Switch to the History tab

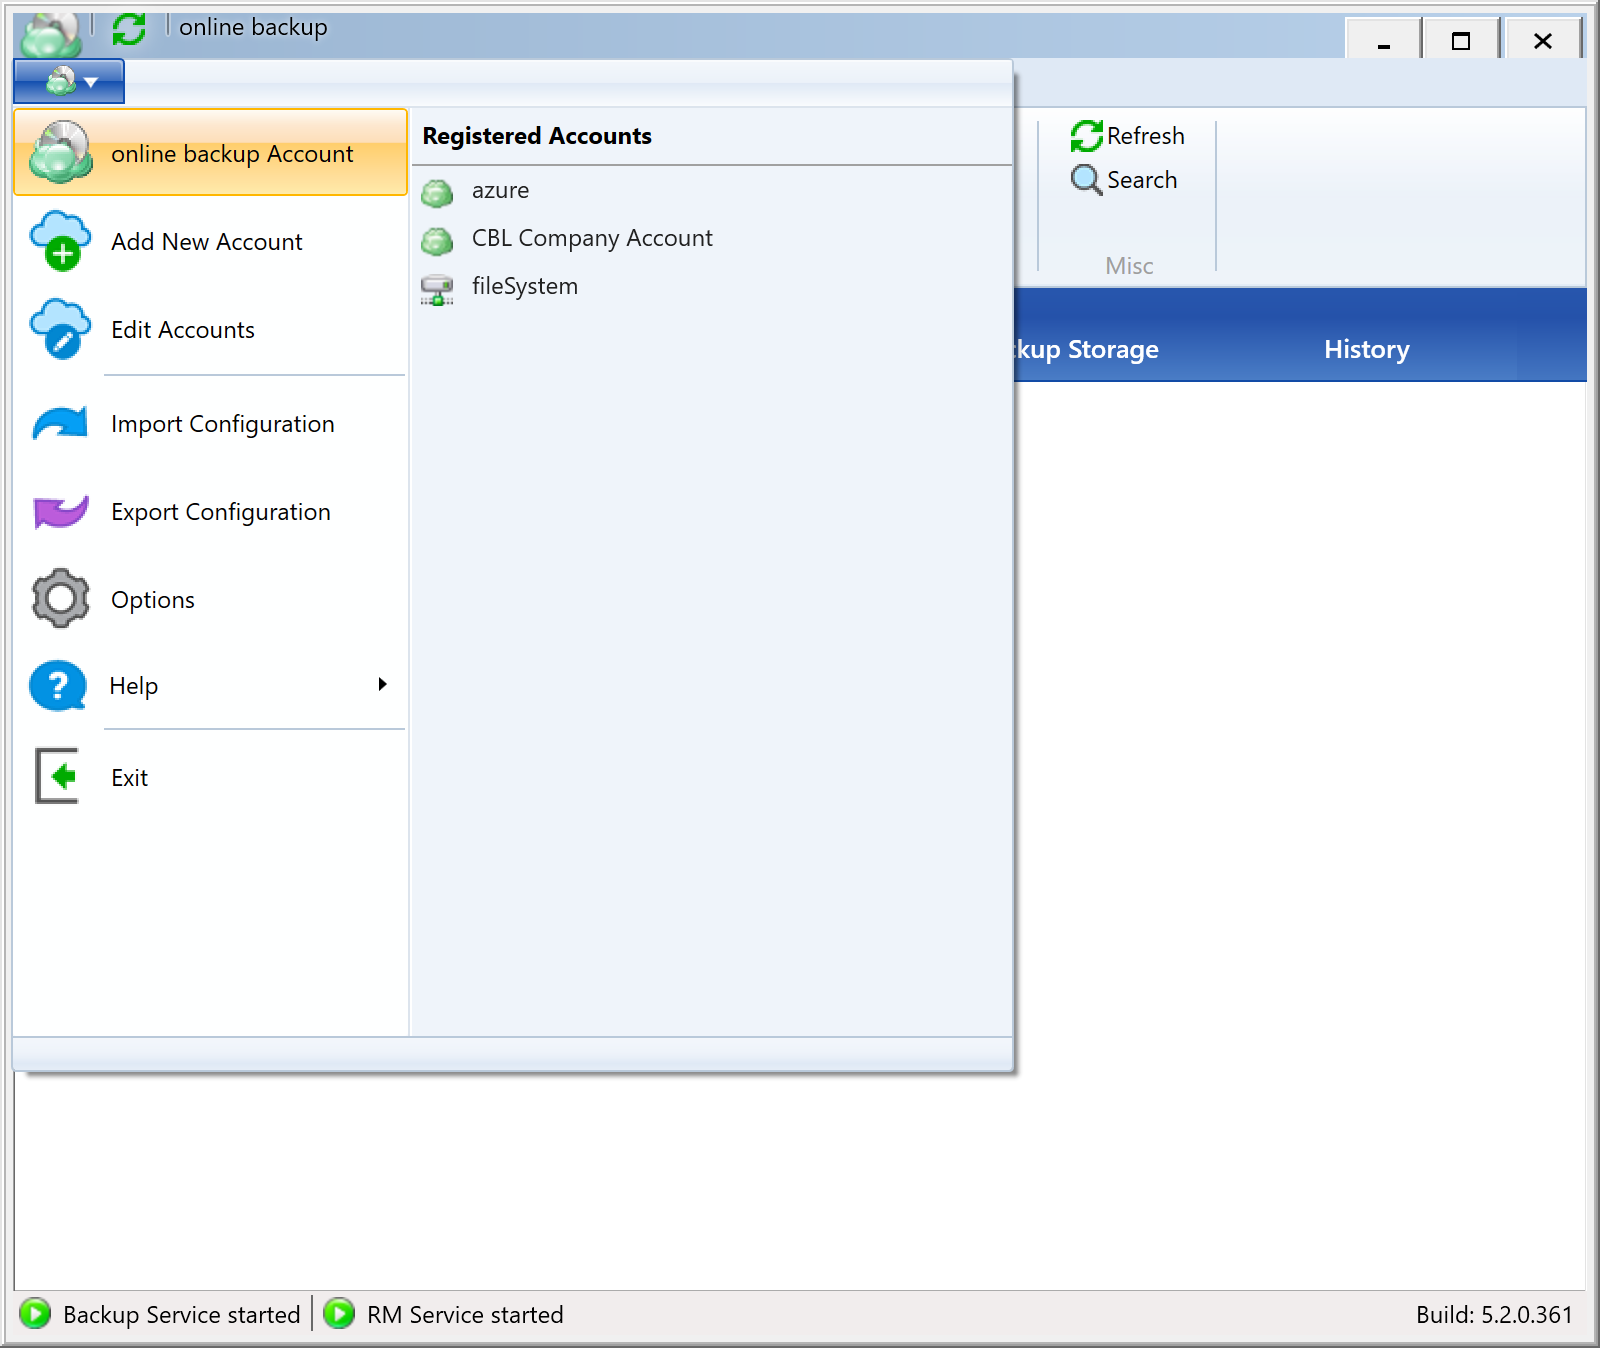pyautogui.click(x=1366, y=349)
